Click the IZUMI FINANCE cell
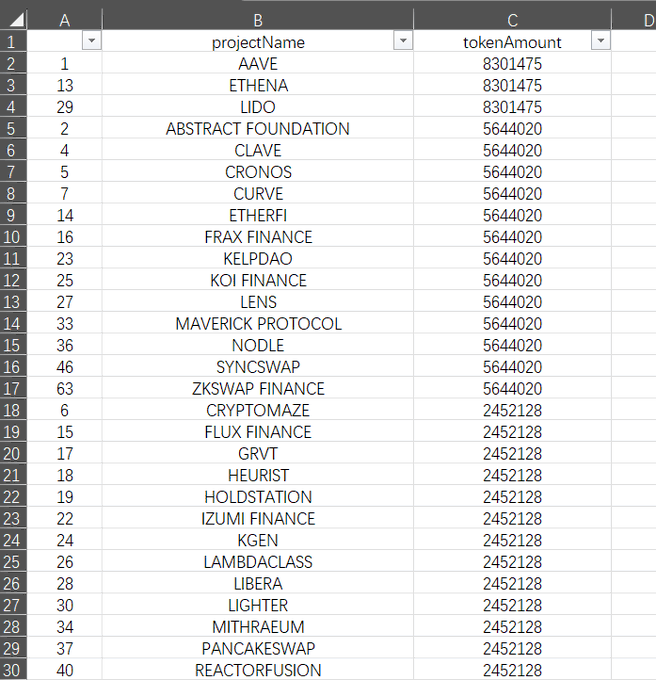The image size is (656, 680). click(258, 519)
